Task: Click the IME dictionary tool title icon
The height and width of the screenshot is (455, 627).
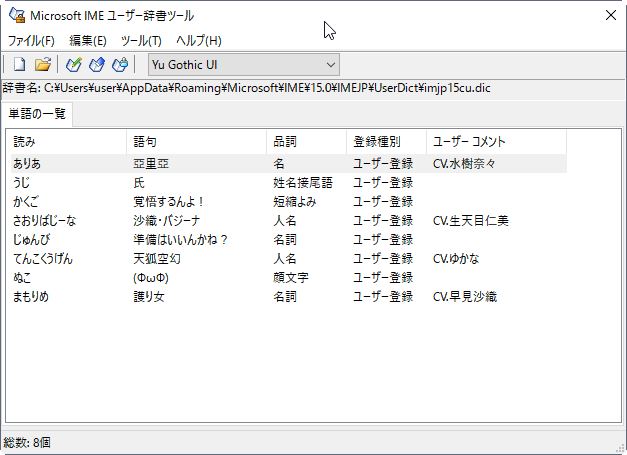Action: pyautogui.click(x=17, y=16)
